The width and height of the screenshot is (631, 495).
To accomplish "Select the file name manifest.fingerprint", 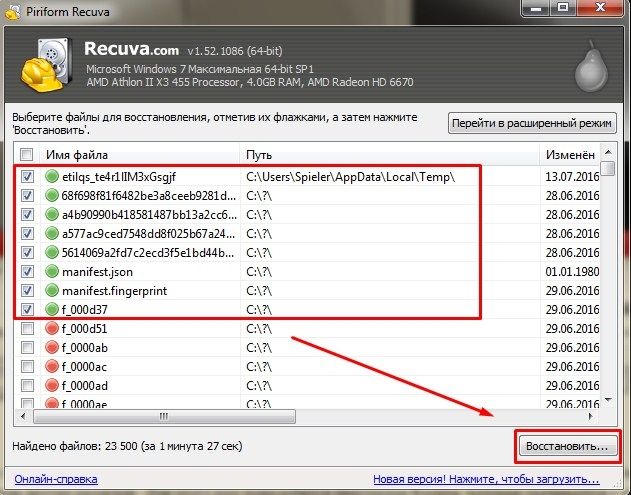I will (114, 291).
